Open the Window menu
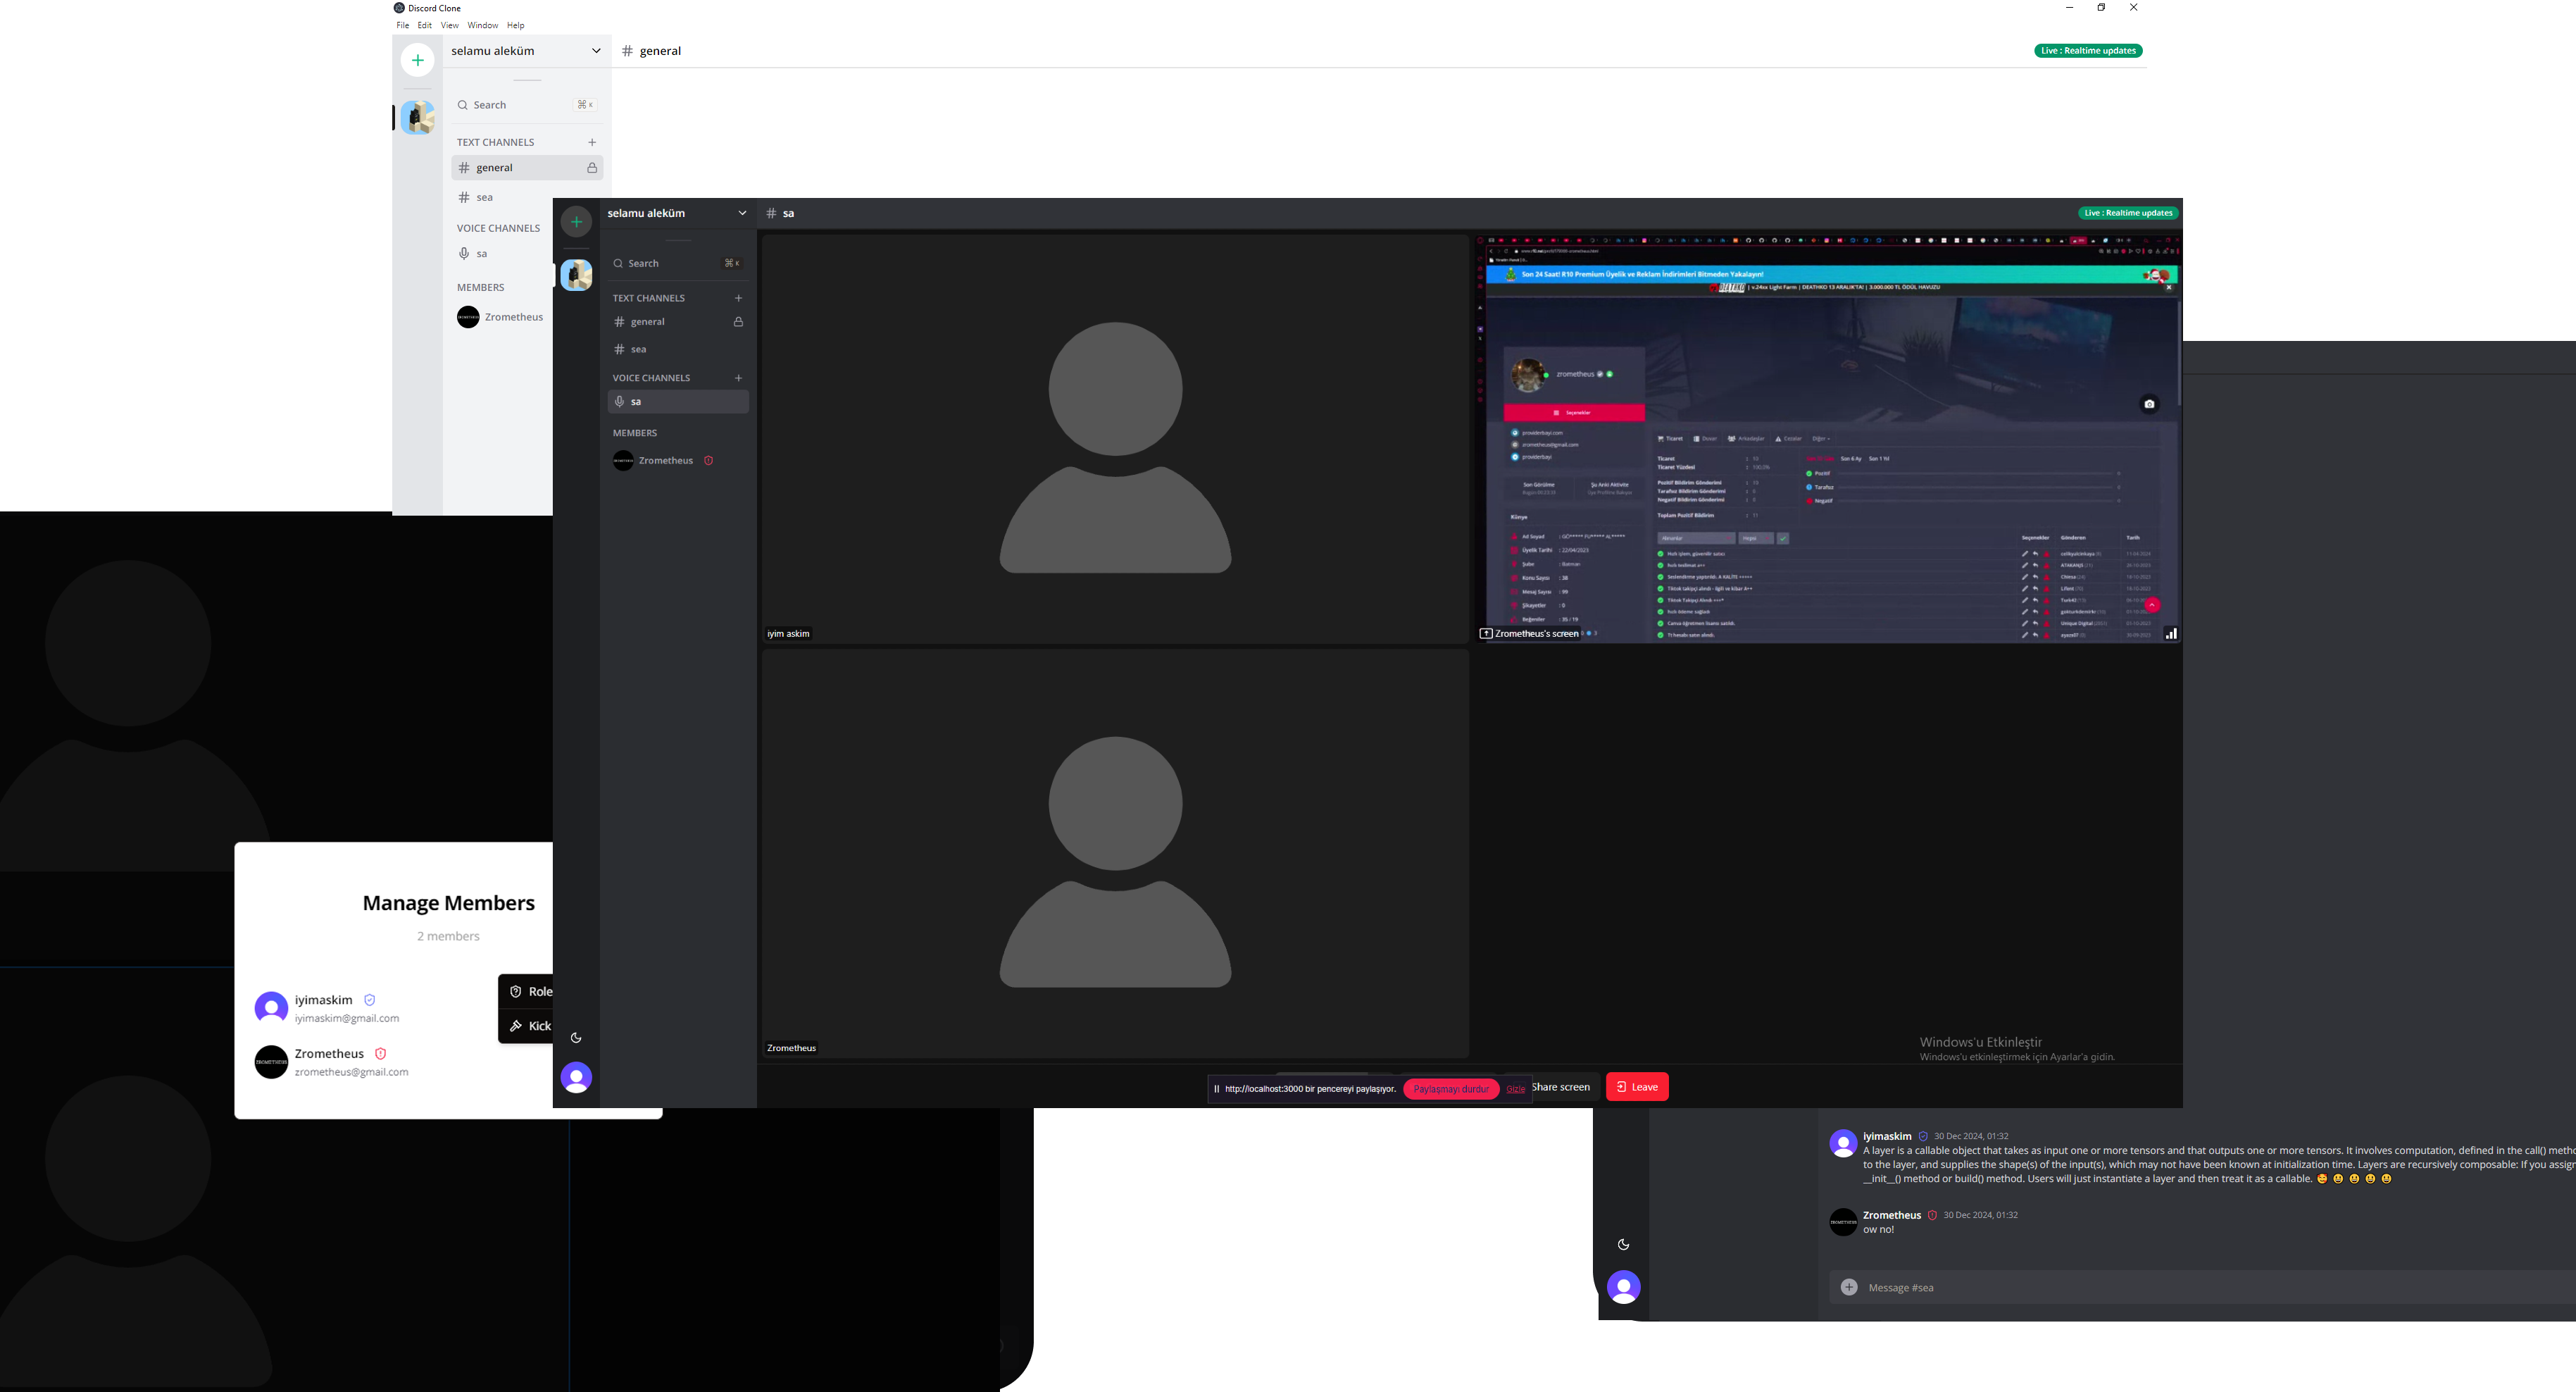This screenshot has height=1392, width=2576. (482, 25)
